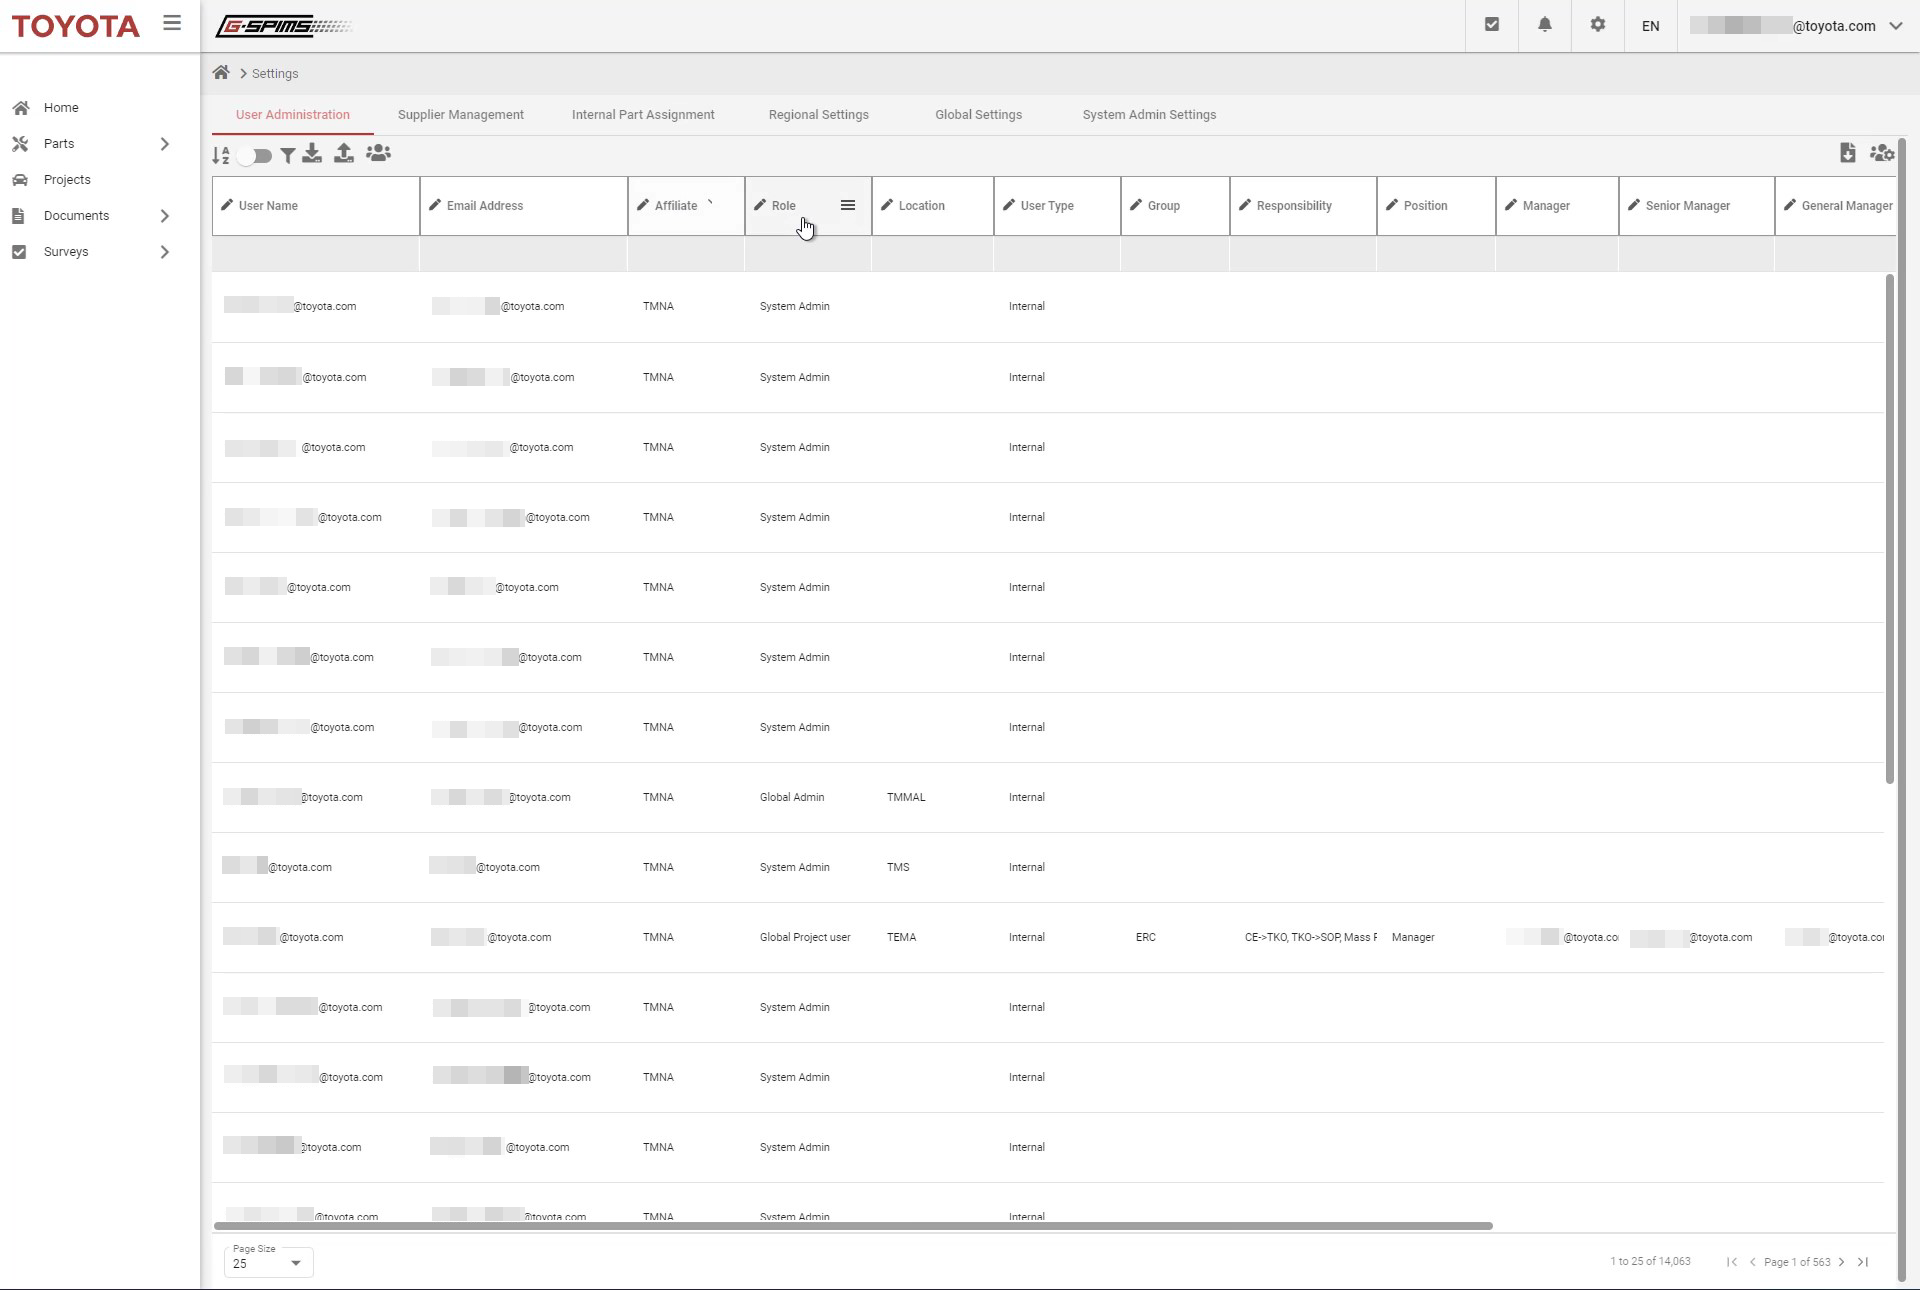Open the Role column menu
The image size is (1920, 1290).
(x=848, y=205)
